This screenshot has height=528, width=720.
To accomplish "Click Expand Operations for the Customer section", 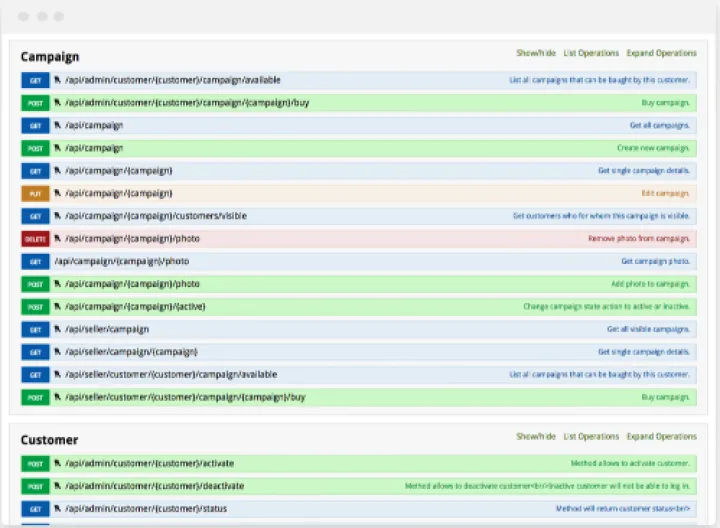I will [x=662, y=436].
